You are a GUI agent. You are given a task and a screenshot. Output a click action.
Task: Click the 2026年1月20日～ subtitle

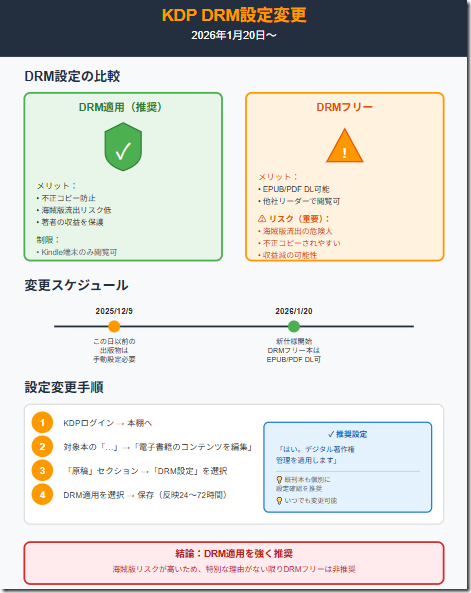(x=234, y=36)
